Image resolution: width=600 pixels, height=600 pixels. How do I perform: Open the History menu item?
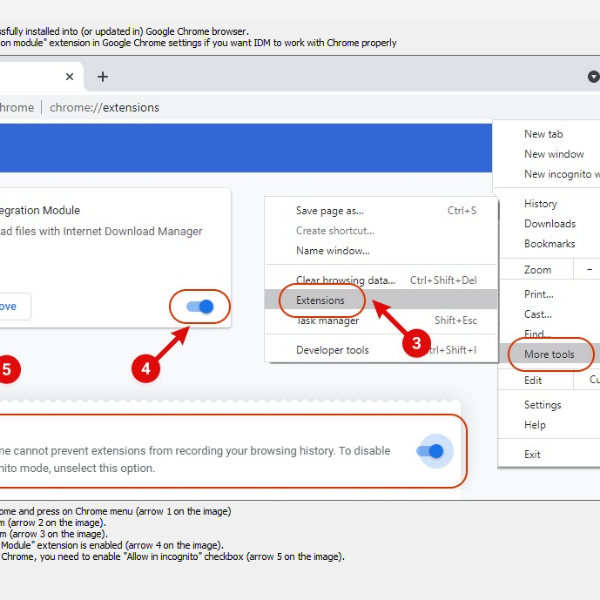(541, 204)
